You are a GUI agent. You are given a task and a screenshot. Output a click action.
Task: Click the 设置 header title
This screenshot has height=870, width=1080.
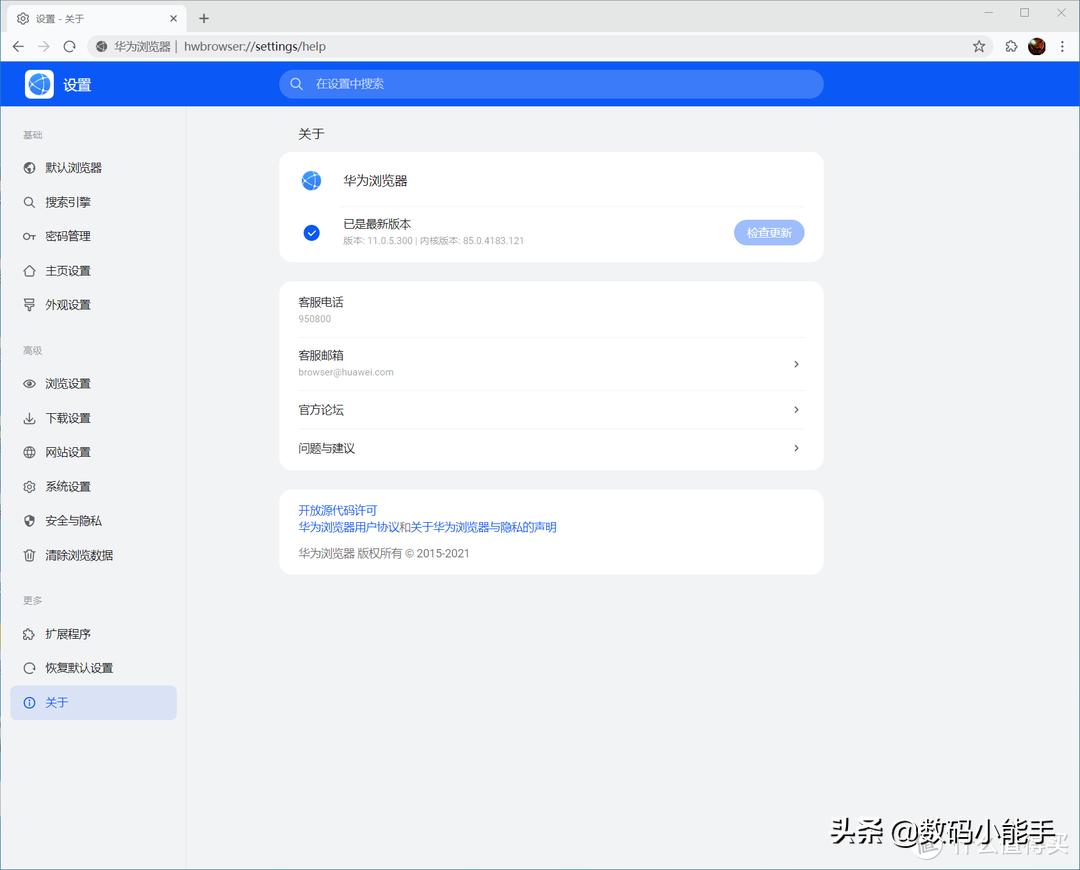[x=77, y=85]
